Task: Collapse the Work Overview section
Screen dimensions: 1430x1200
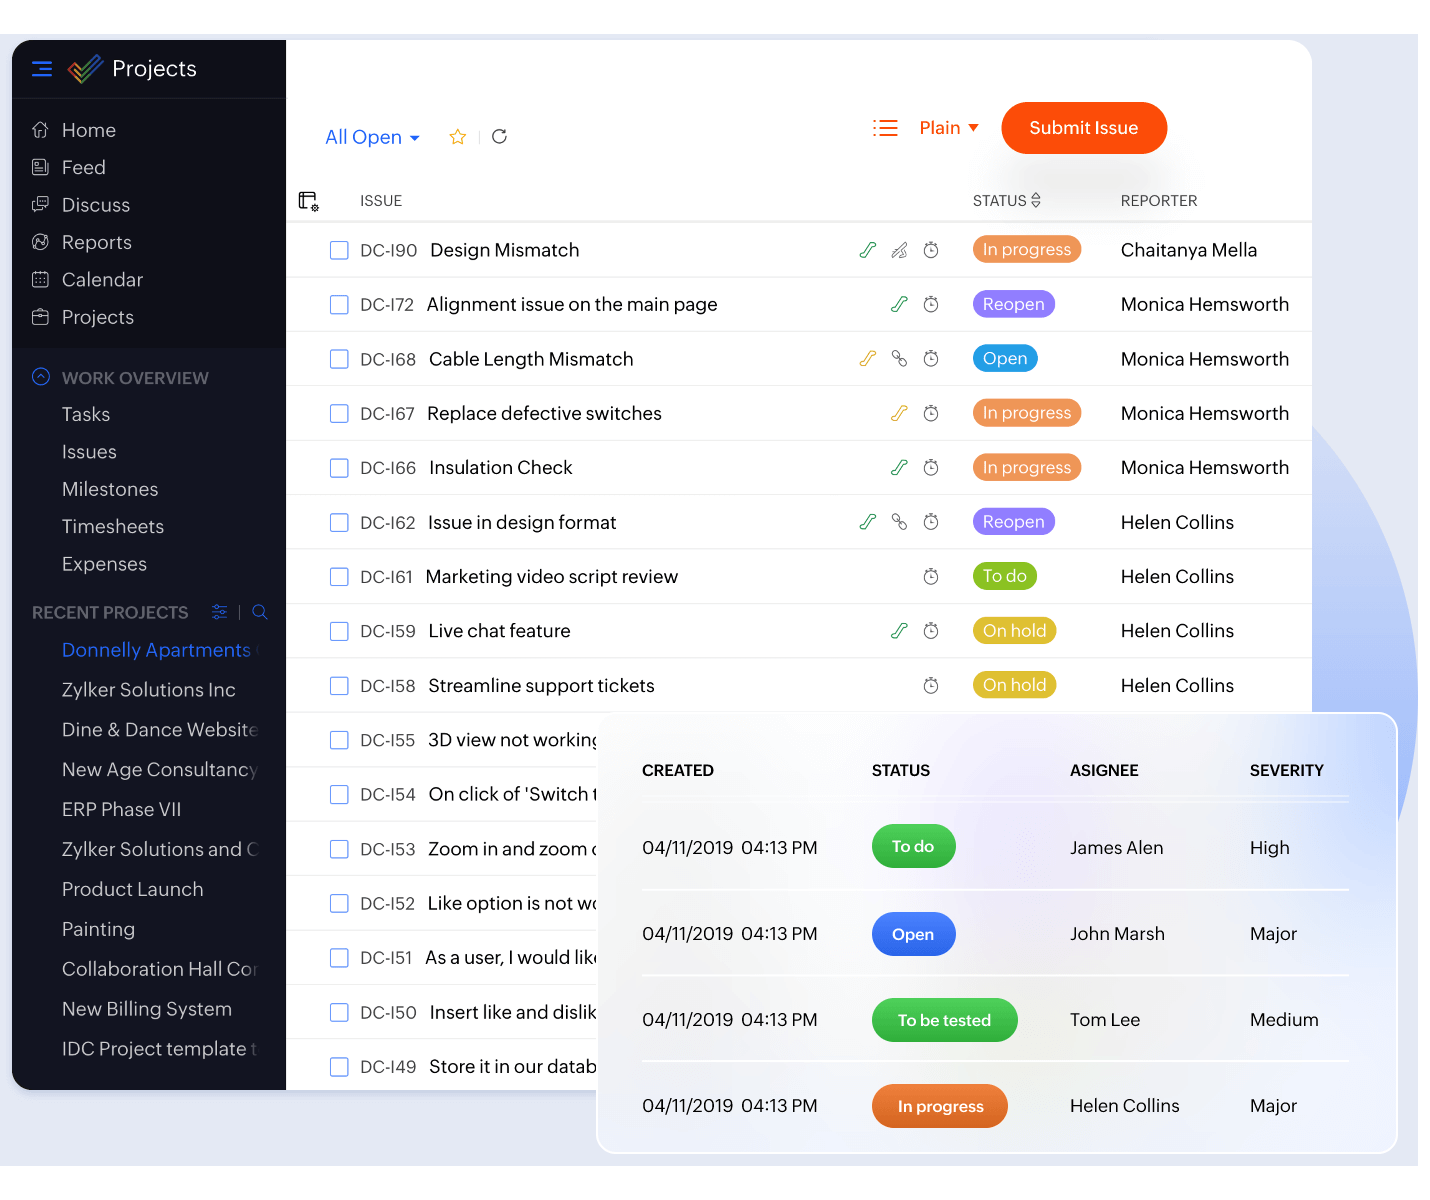Action: 41,377
